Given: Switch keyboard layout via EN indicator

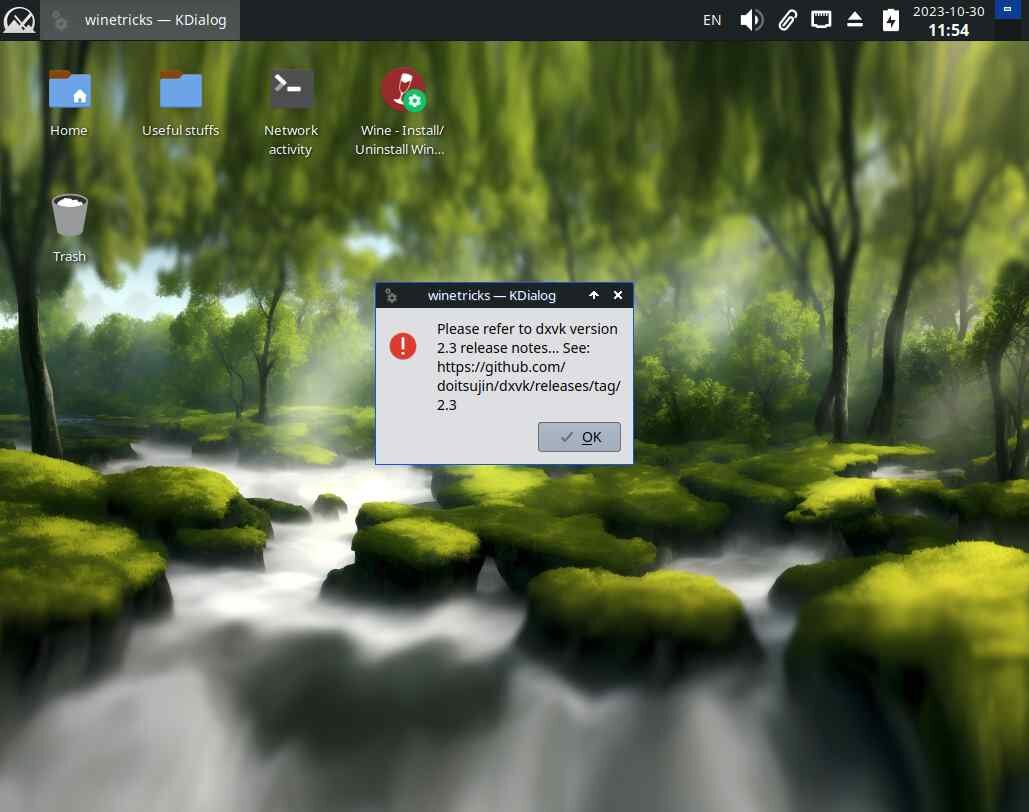Looking at the screenshot, I should pos(712,20).
